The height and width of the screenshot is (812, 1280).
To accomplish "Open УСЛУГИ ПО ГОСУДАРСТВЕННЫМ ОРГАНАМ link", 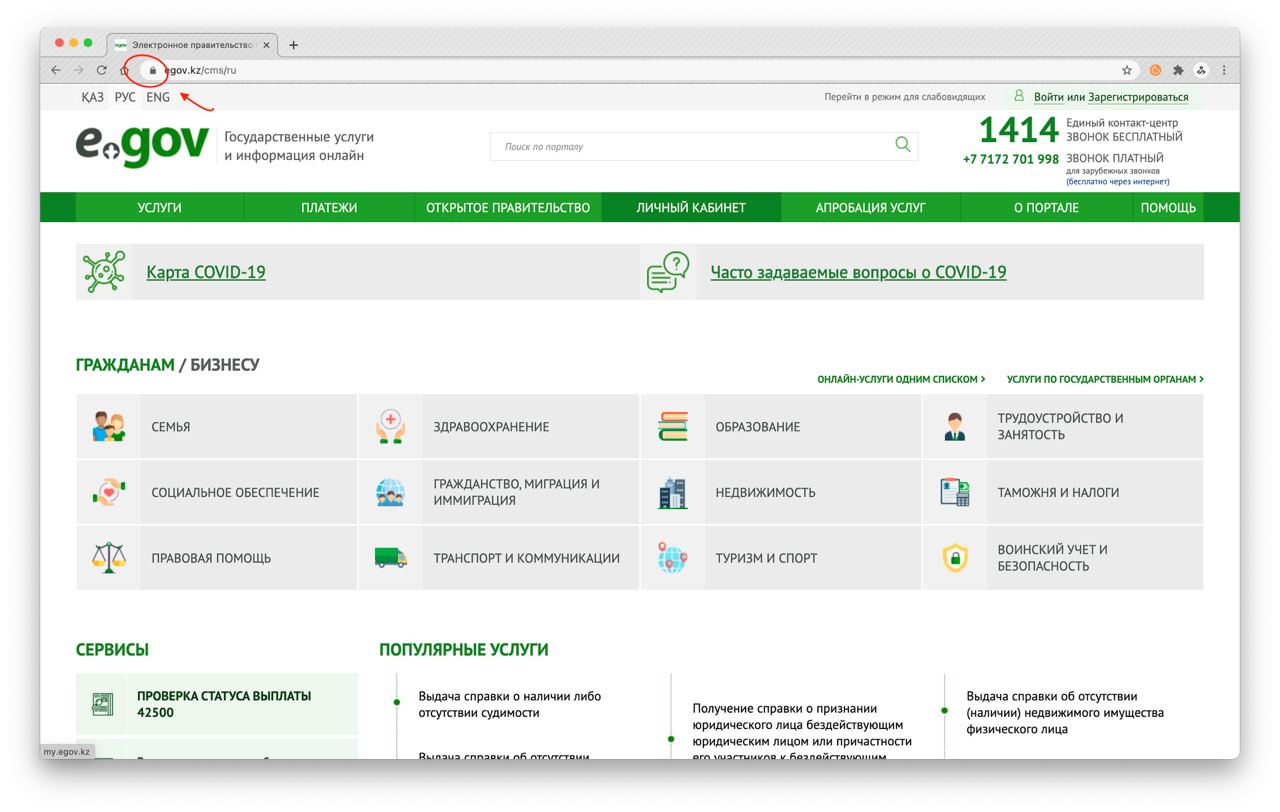I will click(x=1105, y=380).
